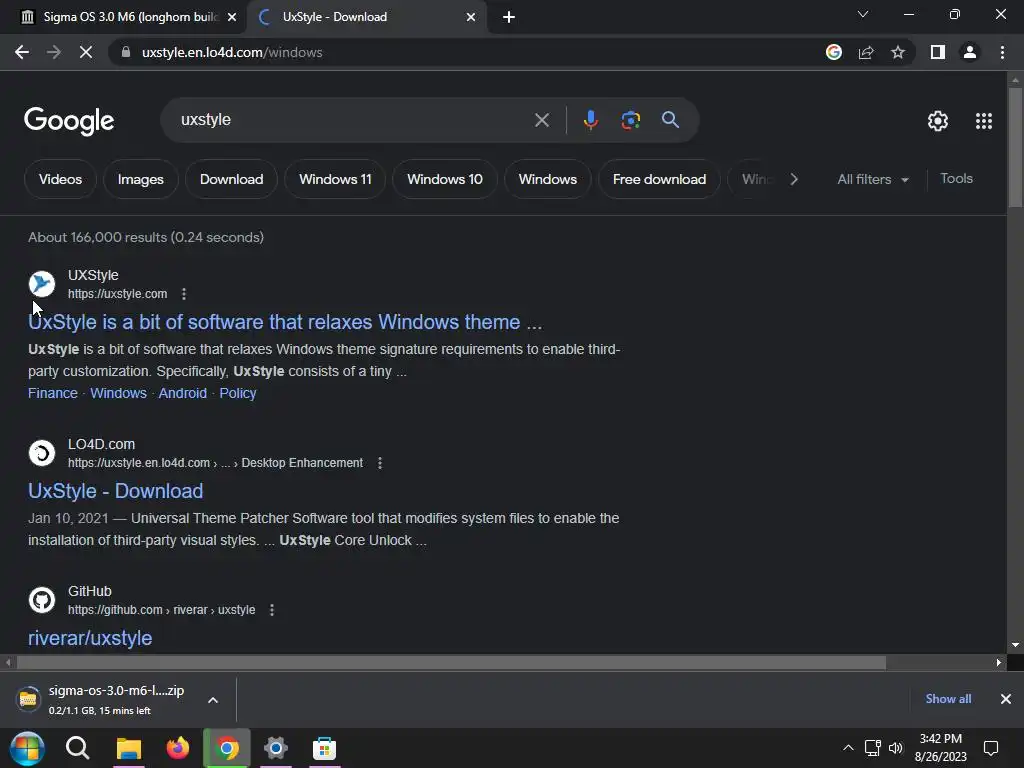Open the notification center icon

coord(991,748)
